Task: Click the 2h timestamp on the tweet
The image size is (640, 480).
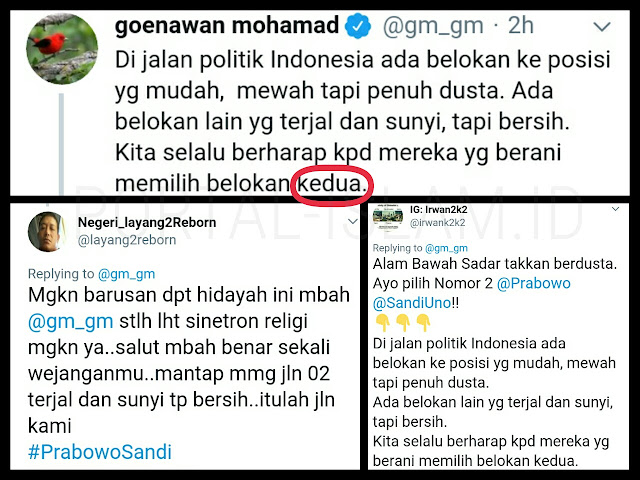Action: [x=520, y=25]
